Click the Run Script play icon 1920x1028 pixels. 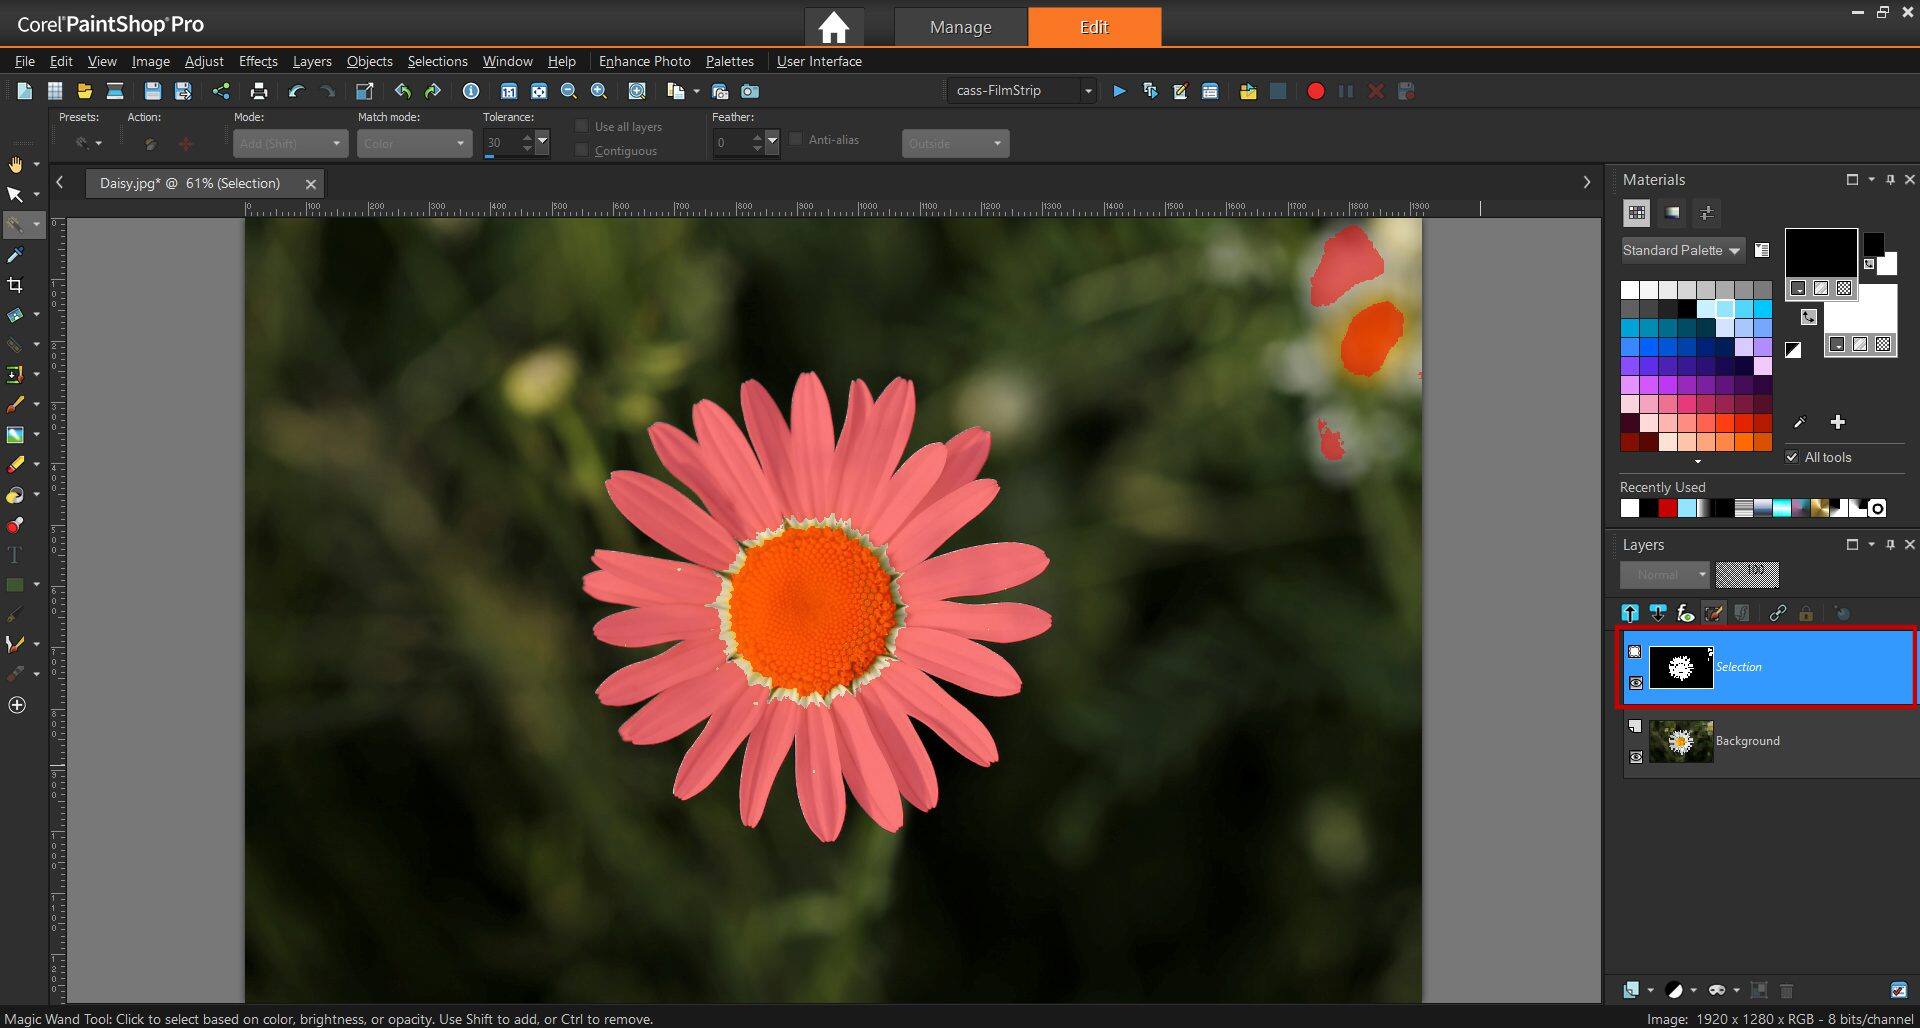click(1119, 91)
